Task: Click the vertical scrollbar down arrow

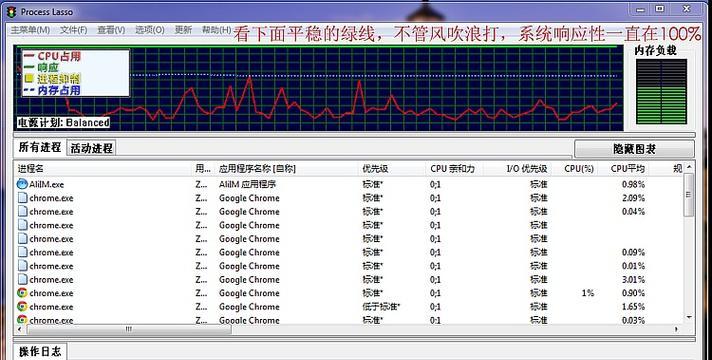Action: coord(689,317)
